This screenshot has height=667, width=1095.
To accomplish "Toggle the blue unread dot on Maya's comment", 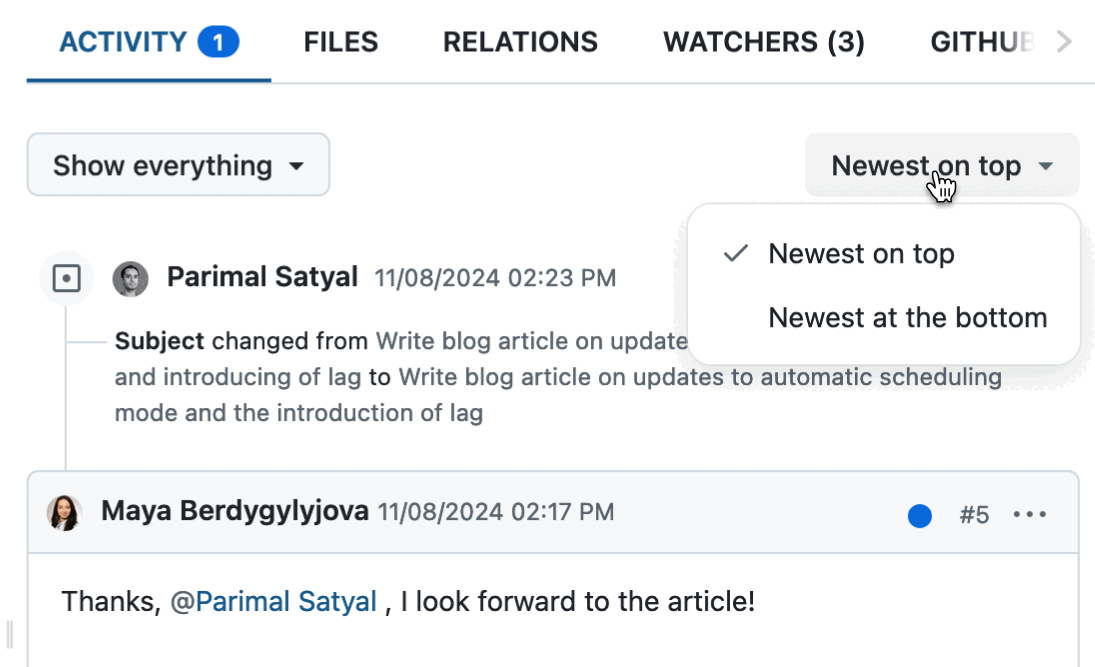I will tap(919, 514).
